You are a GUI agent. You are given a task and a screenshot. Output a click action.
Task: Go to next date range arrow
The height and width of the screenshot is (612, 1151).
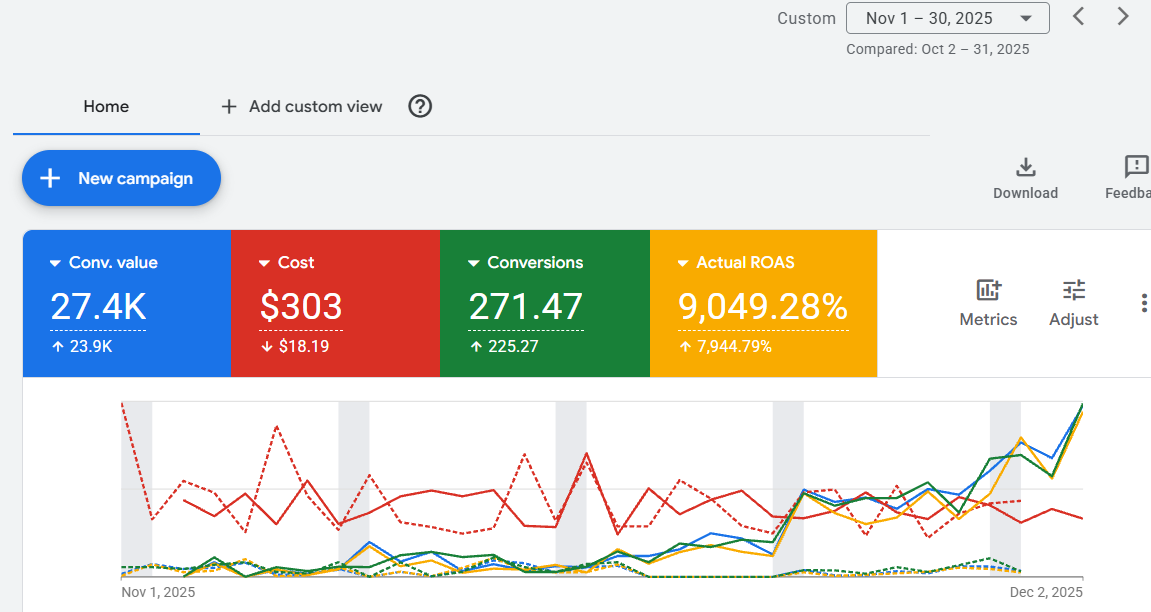tap(1123, 17)
